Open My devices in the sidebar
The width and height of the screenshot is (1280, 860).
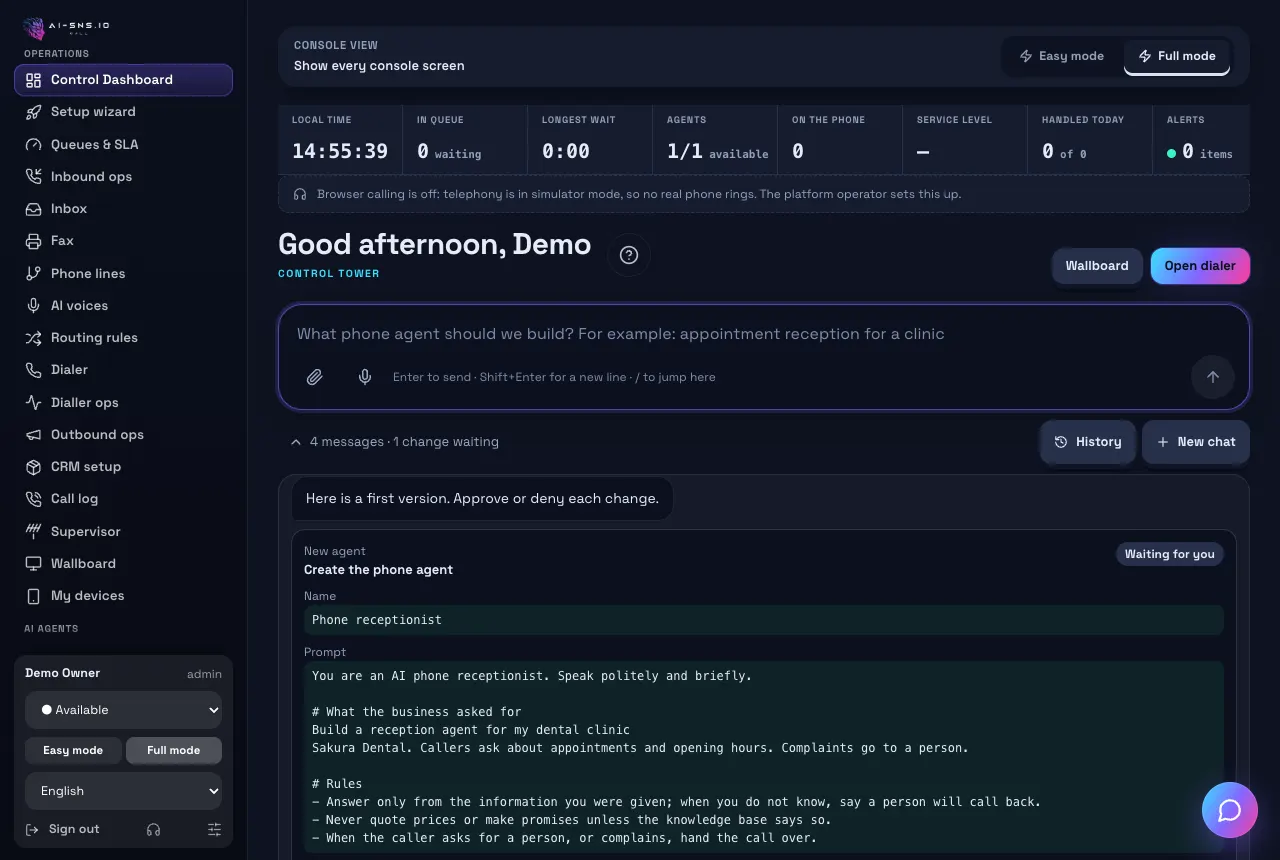[x=123, y=595]
